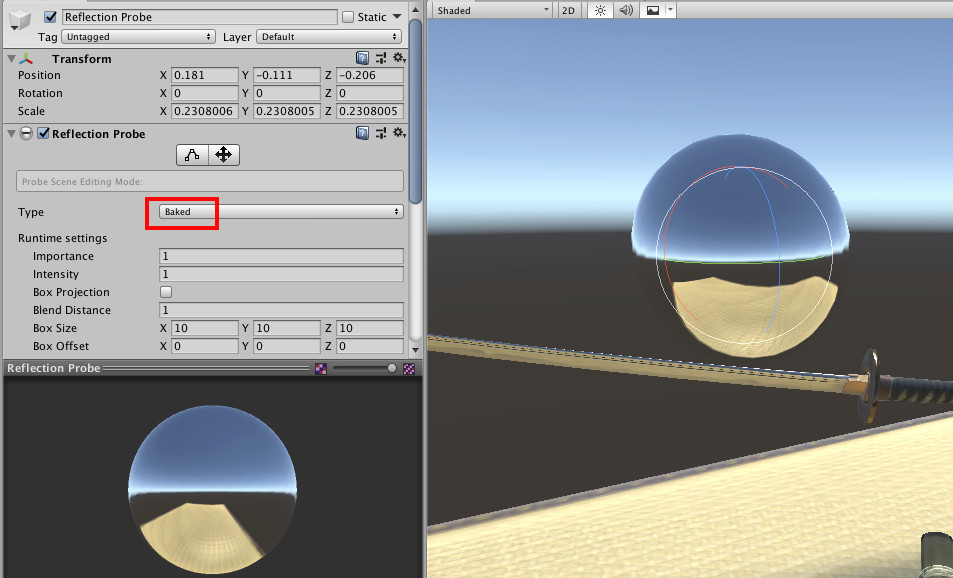953x578 pixels.
Task: Disable the Reflection Probe component checkbox
Action: click(43, 133)
